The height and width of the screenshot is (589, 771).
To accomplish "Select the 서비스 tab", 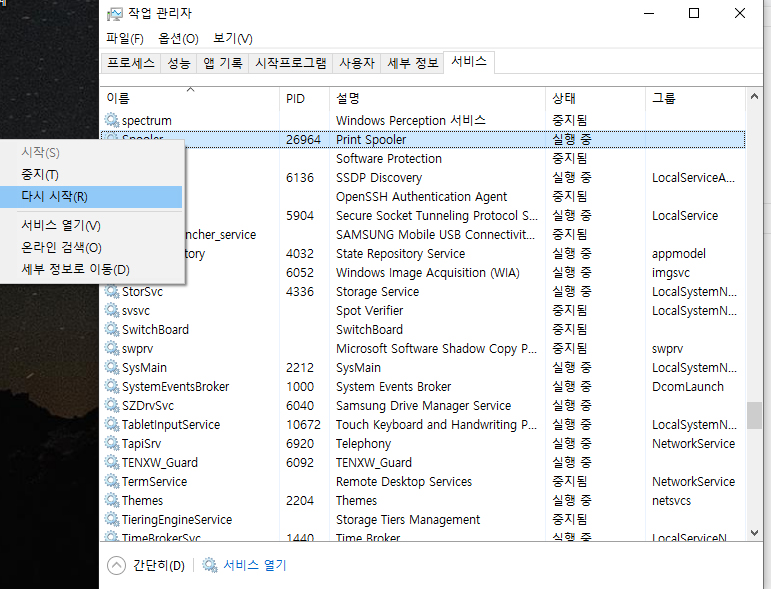I will tap(469, 61).
